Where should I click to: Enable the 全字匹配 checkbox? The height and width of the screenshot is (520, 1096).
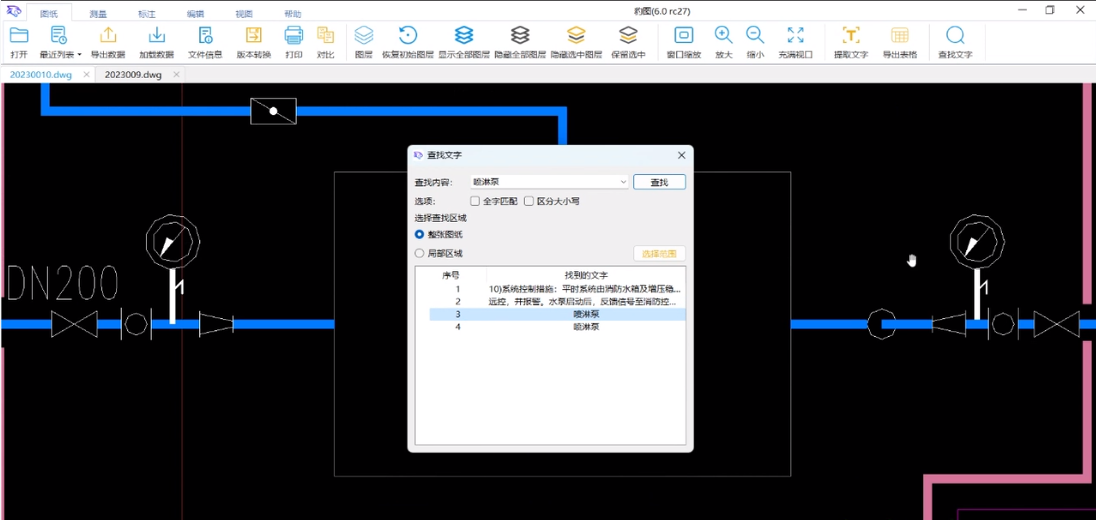(x=475, y=201)
